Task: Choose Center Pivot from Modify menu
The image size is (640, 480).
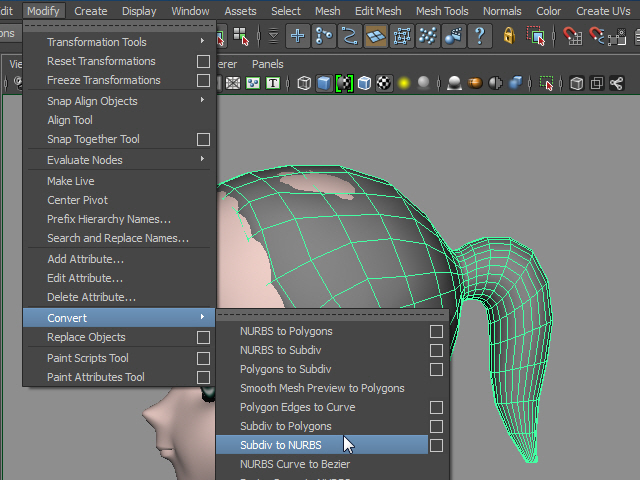Action: coord(78,200)
